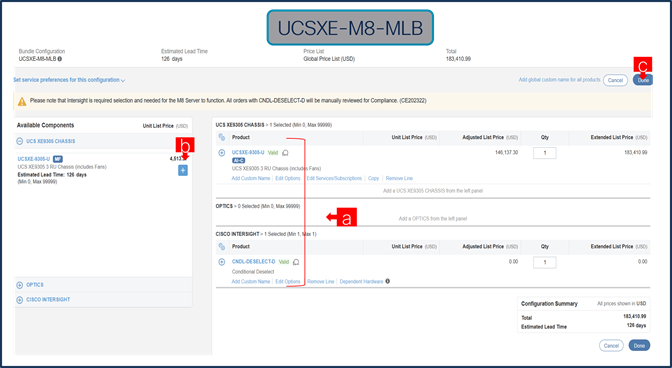Click the Estimated Lead Time 126 days text
672x368 pixels.
52,175
